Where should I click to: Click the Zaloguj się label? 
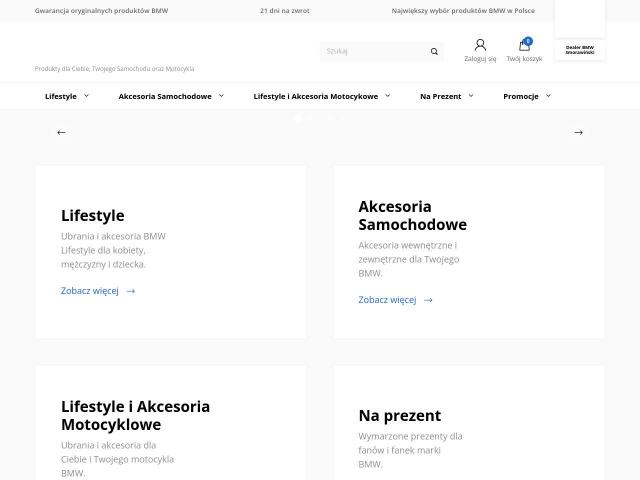(x=480, y=59)
